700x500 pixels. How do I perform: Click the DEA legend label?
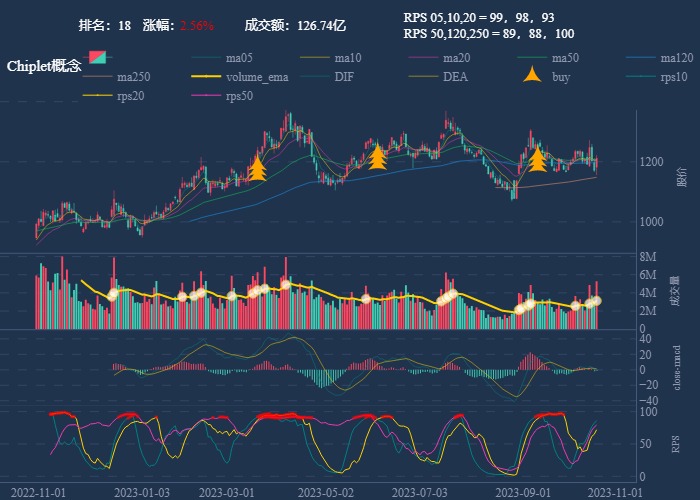[455, 77]
